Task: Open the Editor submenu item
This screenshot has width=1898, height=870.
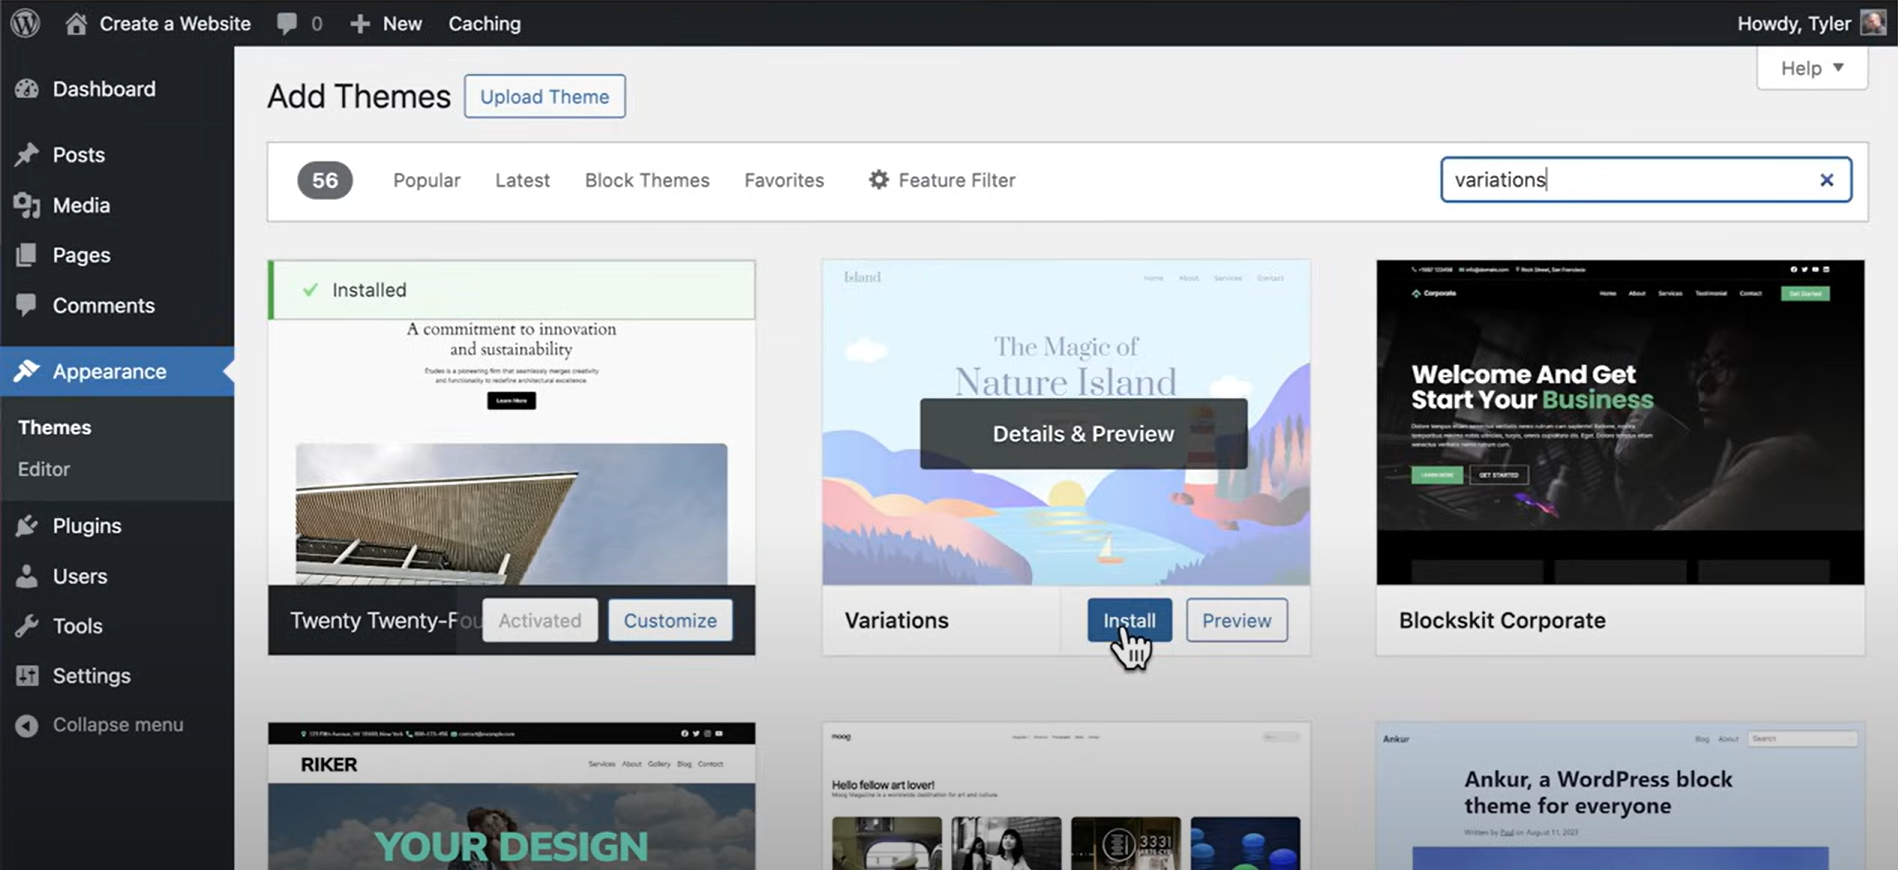Action: click(x=44, y=469)
